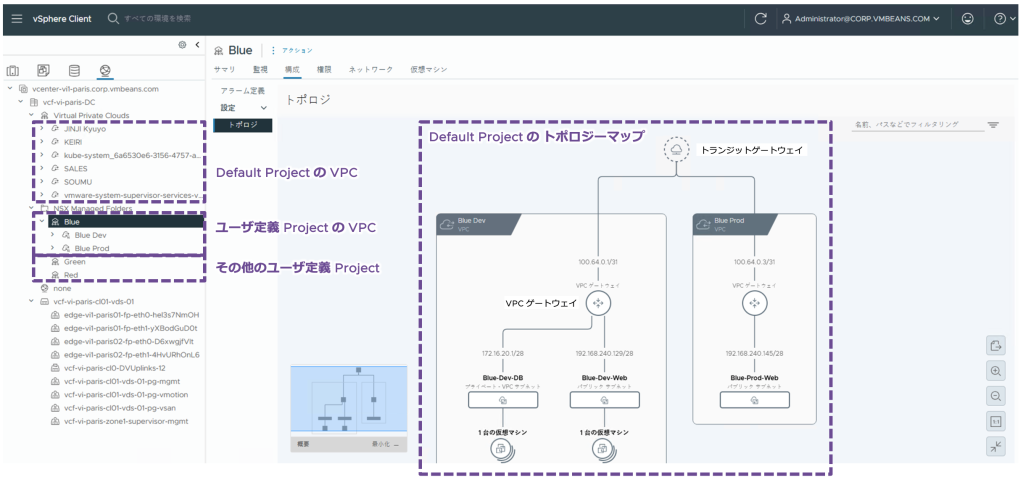Select the Storage inventory icon
The width and height of the screenshot is (1023, 485).
[73, 70]
